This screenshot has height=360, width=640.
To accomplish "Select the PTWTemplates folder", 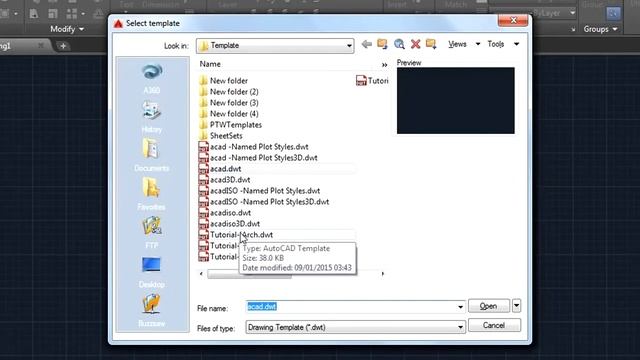I will tap(230, 125).
